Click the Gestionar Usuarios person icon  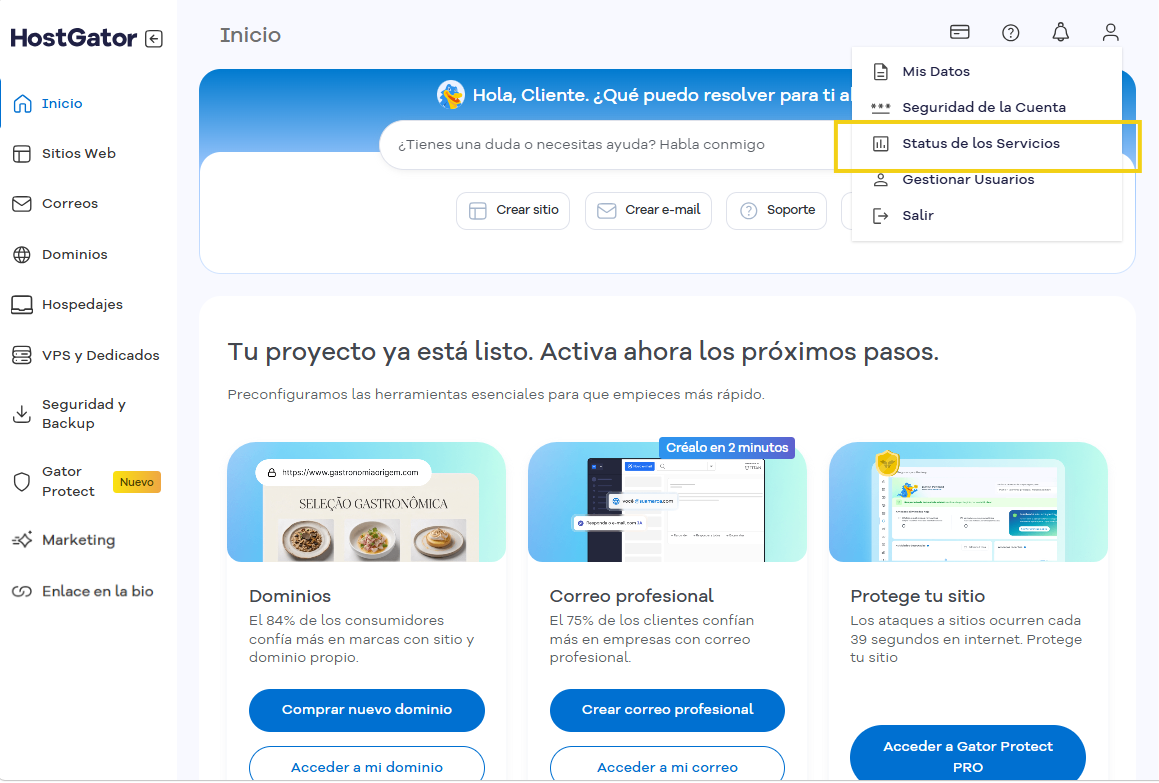click(880, 180)
